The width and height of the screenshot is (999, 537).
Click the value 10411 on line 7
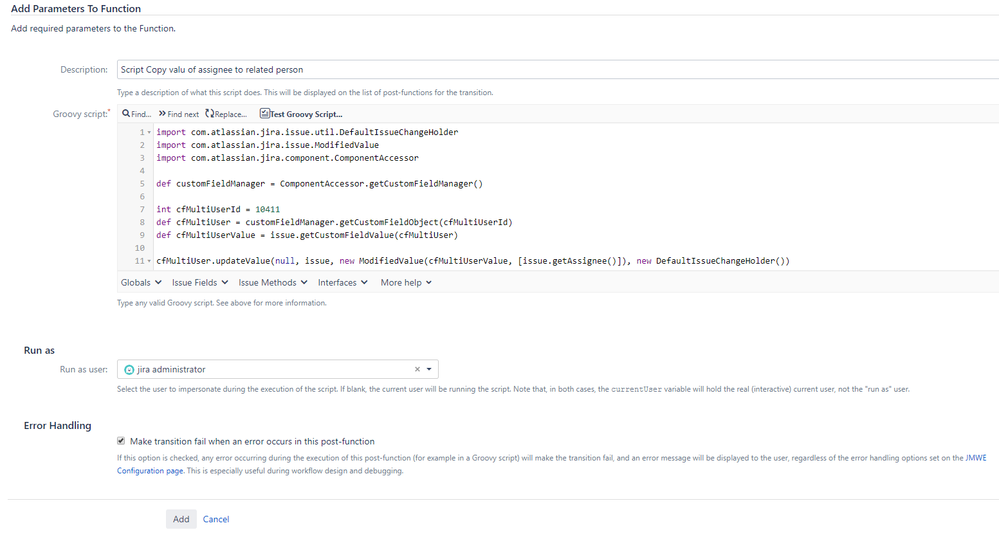(x=268, y=210)
